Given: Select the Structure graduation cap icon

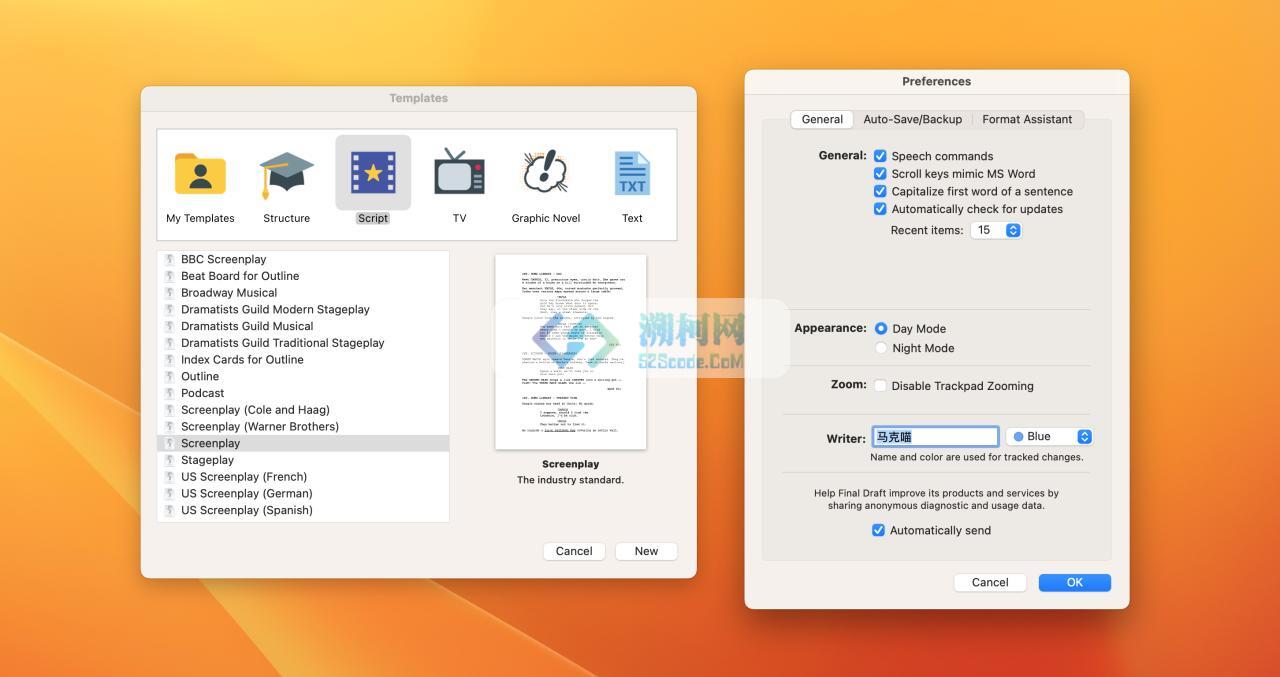Looking at the screenshot, I should coord(286,174).
